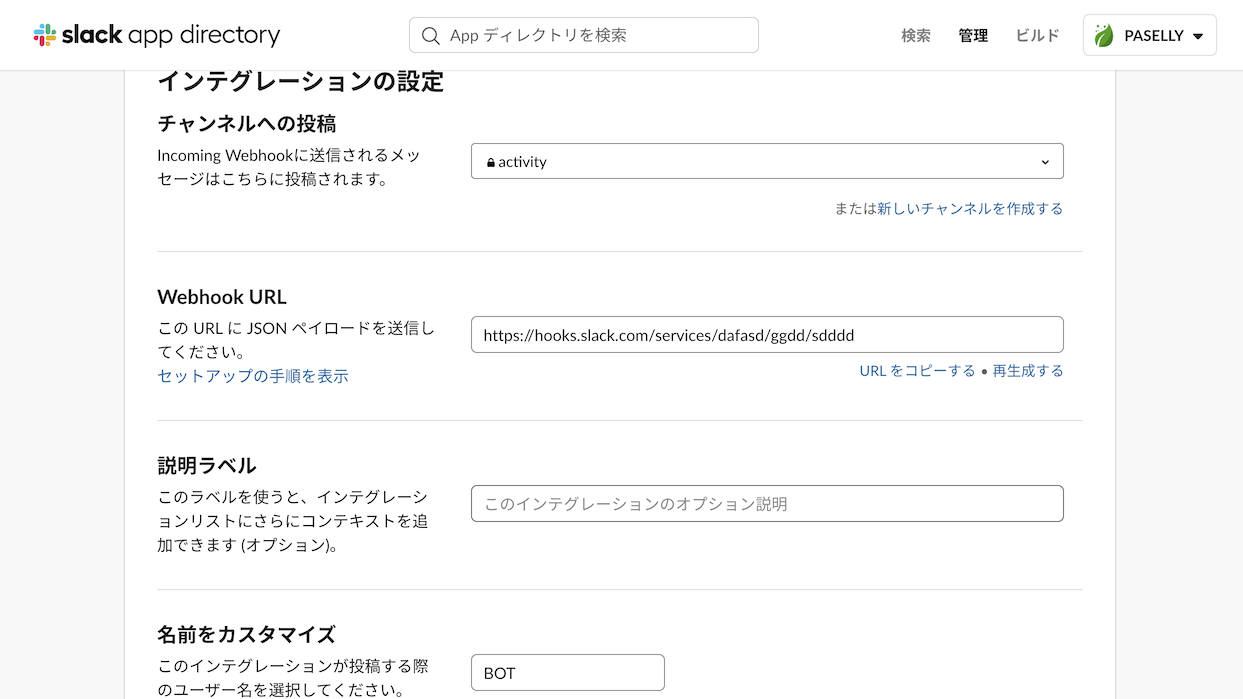The width and height of the screenshot is (1243, 699).
Task: Click the 新しいチャンネルを作成する link
Action: click(970, 208)
